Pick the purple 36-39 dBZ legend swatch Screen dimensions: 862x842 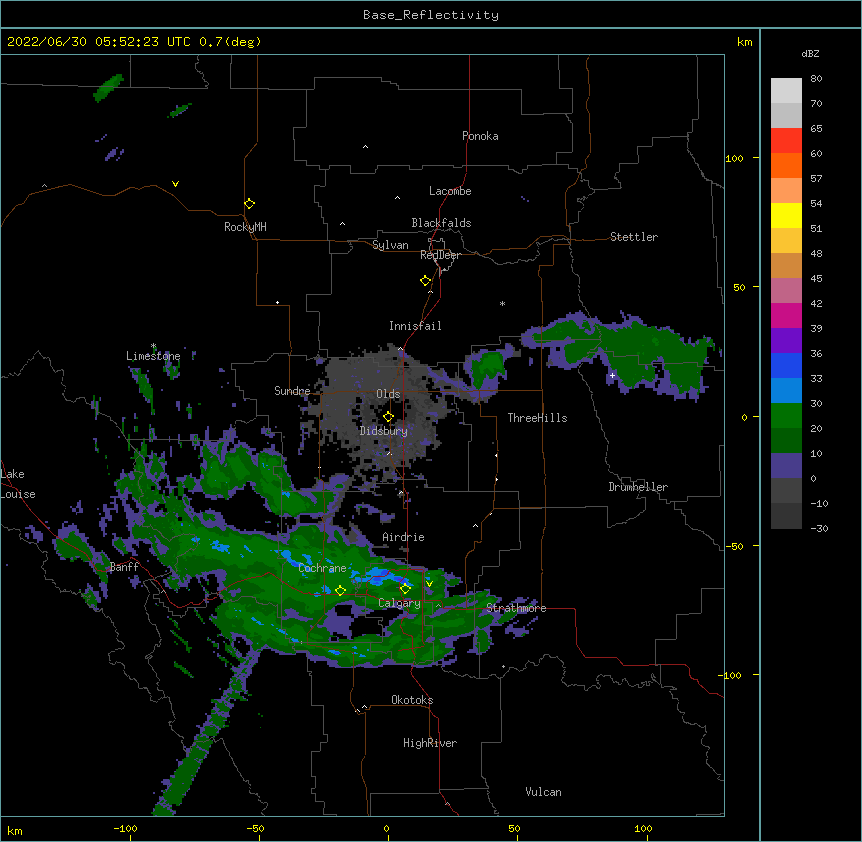(786, 341)
